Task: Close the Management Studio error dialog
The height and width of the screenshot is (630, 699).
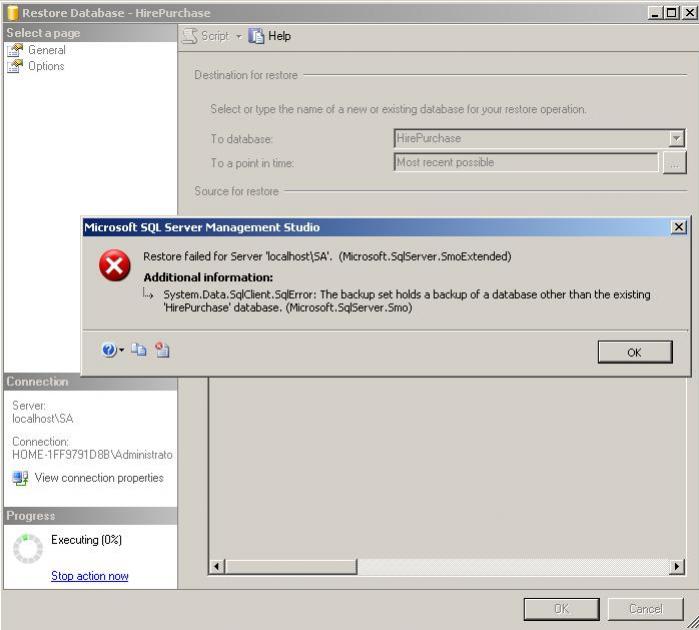Action: point(678,227)
